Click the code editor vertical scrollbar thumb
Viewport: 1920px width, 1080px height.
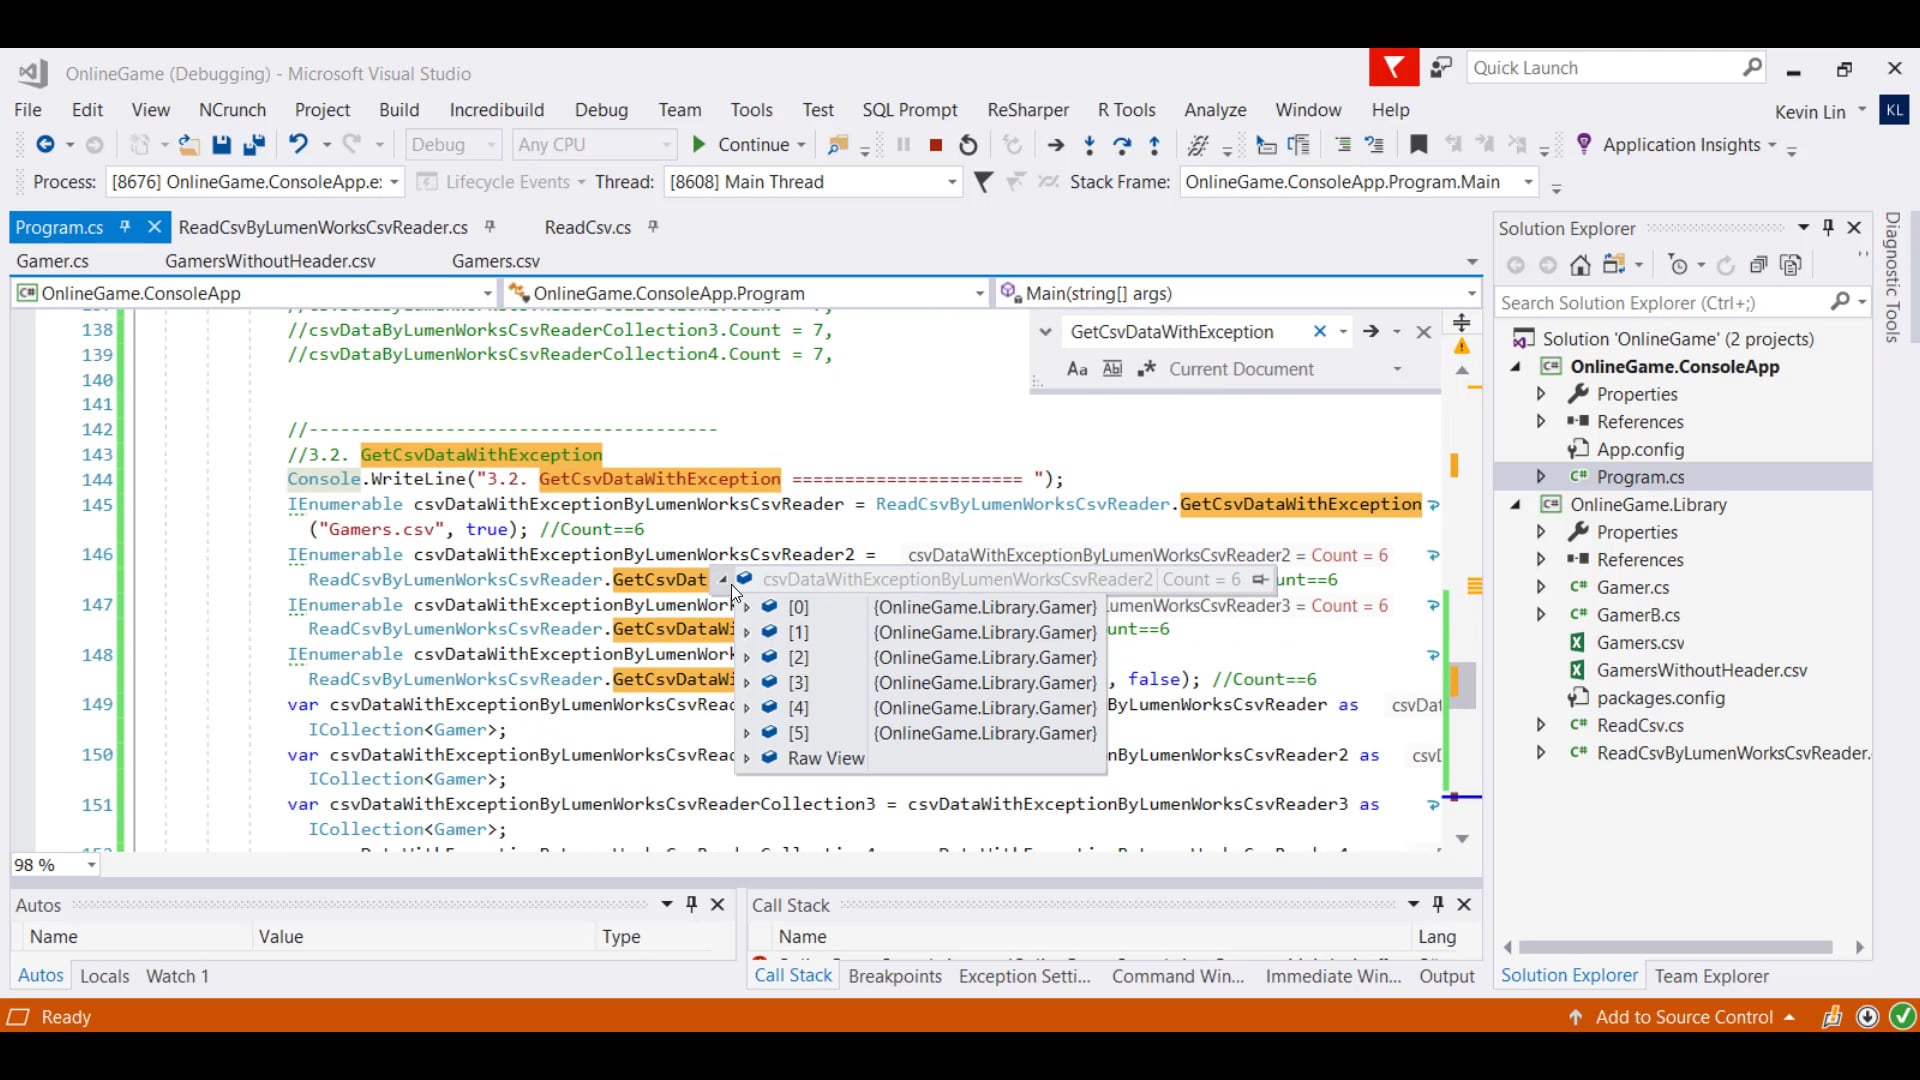click(1462, 686)
